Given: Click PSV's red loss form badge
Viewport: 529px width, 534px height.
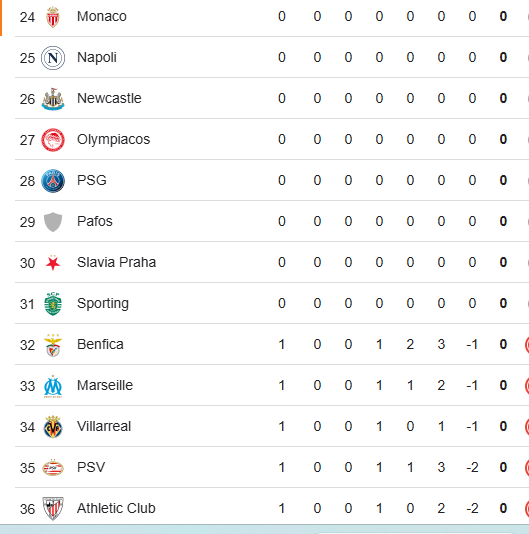Looking at the screenshot, I should click(x=527, y=468).
